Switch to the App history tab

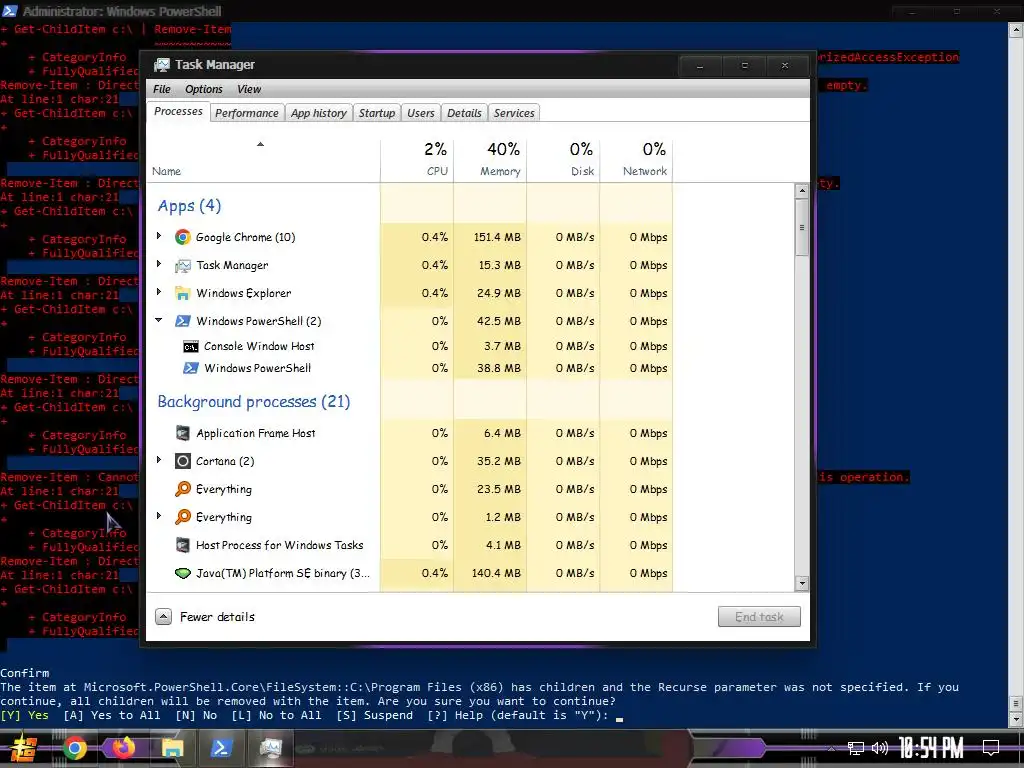[x=319, y=113]
